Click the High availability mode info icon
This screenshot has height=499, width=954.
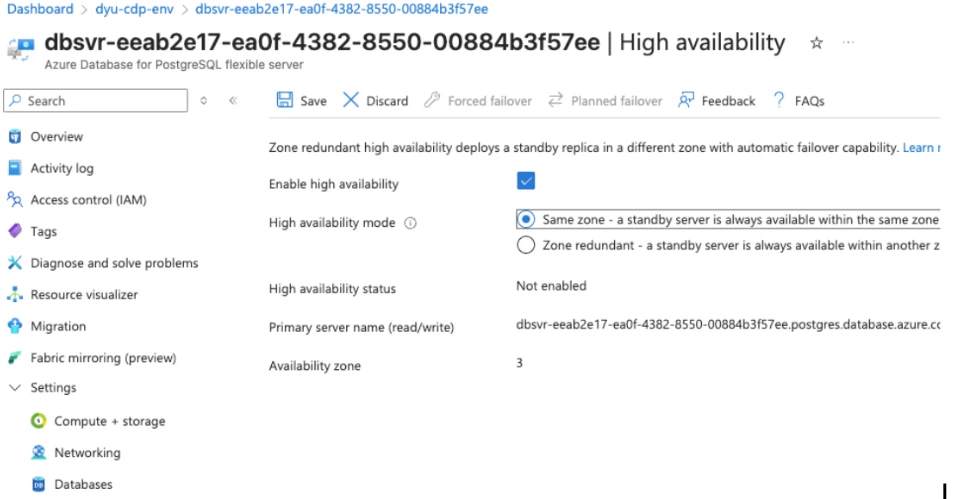tap(411, 223)
